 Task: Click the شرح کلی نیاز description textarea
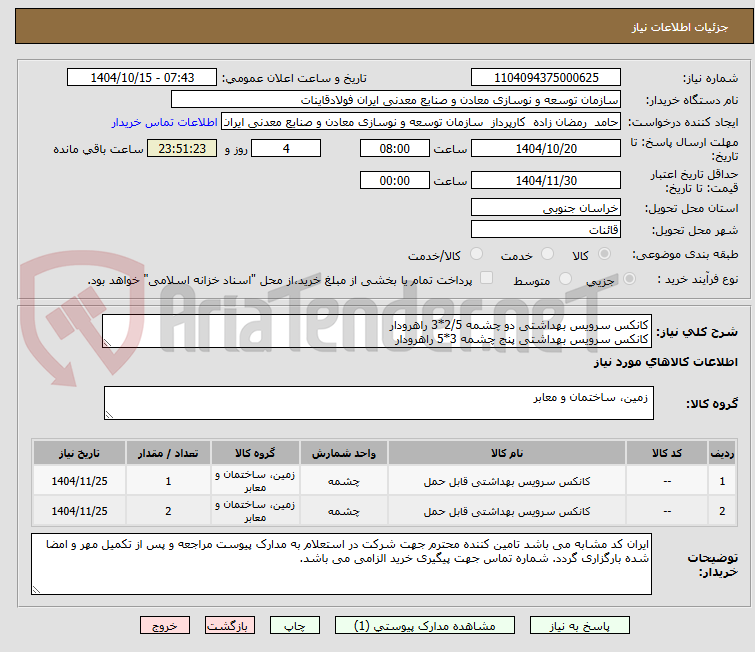pyautogui.click(x=377, y=331)
